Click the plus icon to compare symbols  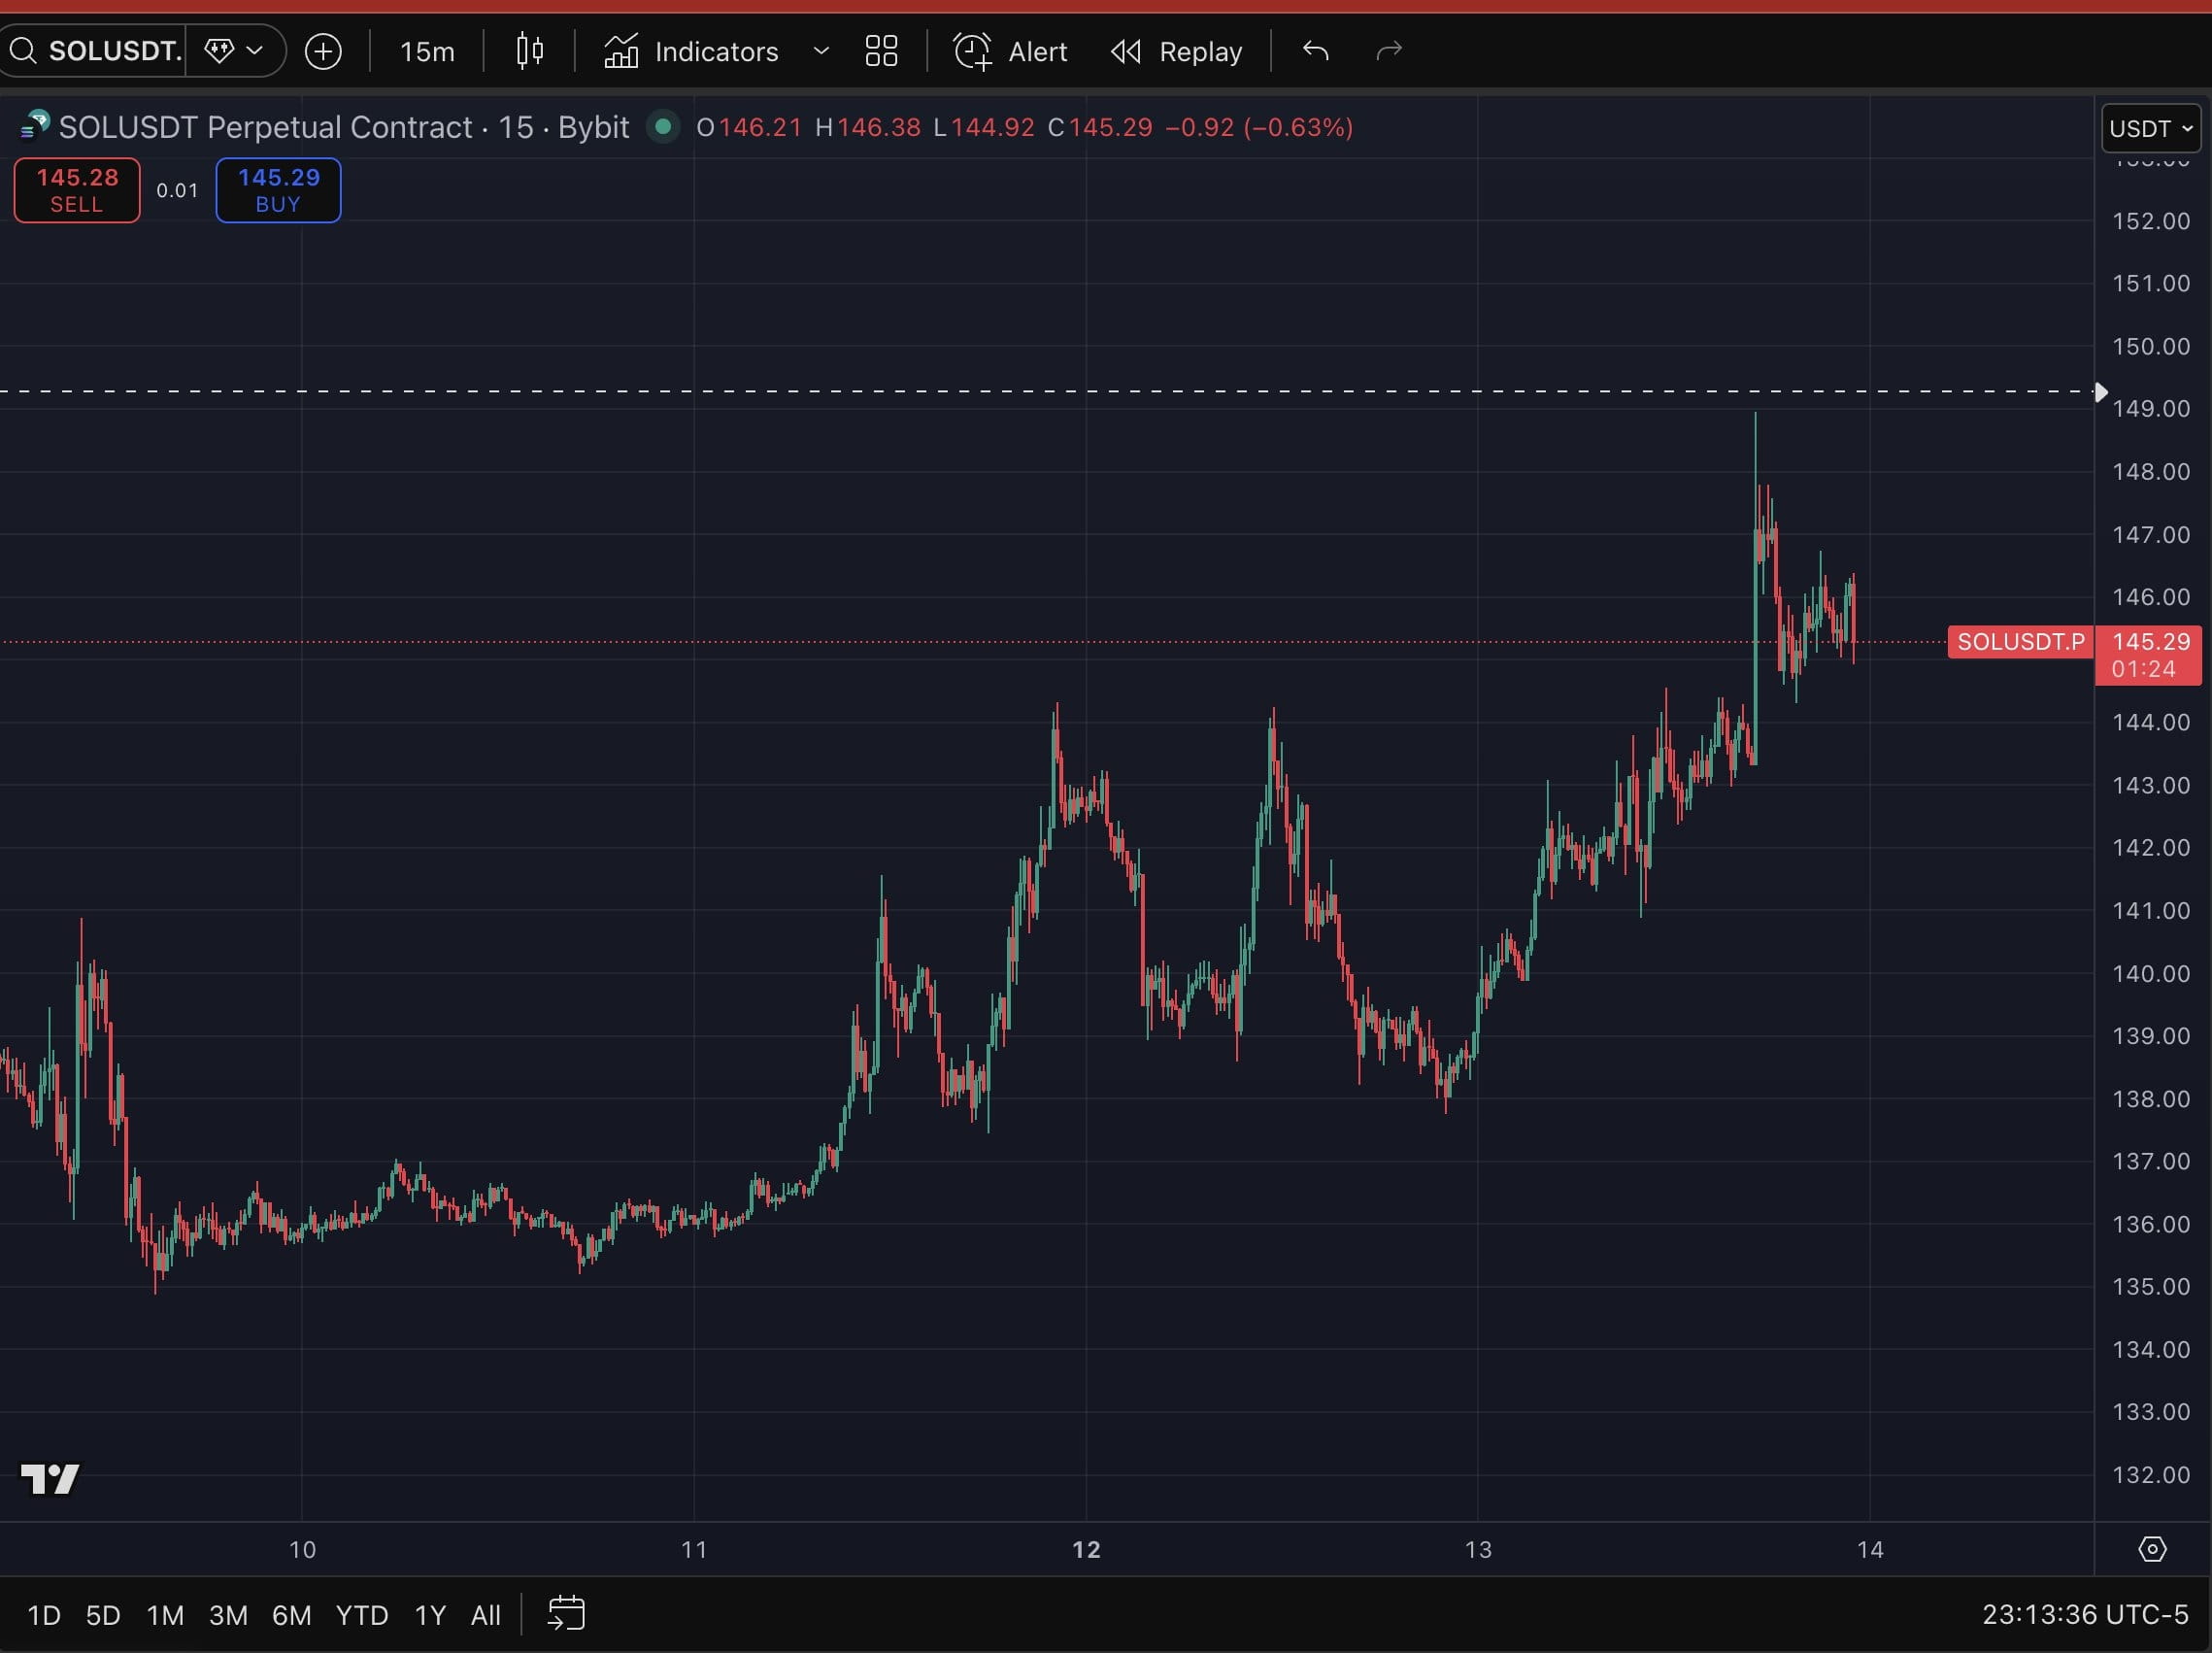tap(323, 51)
